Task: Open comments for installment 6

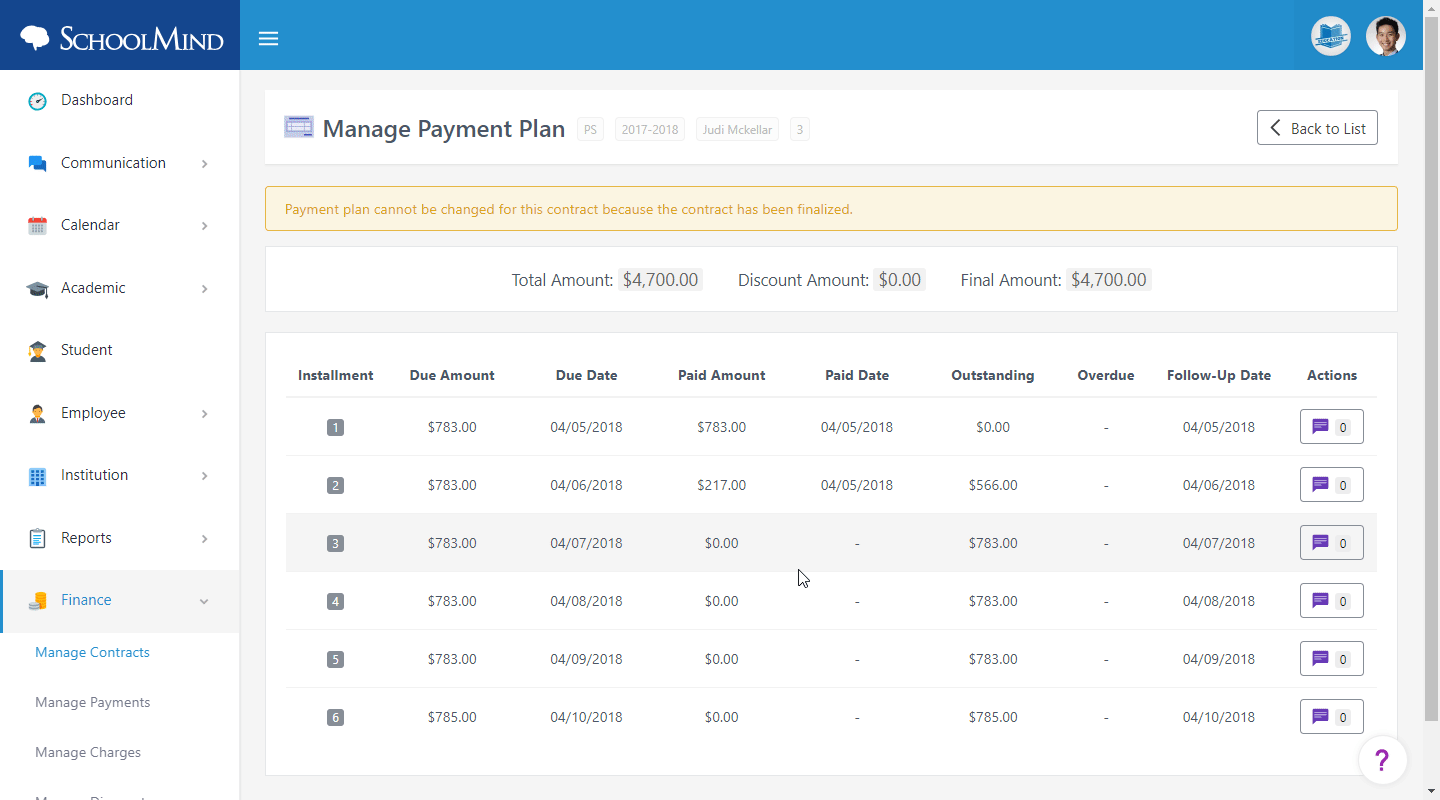Action: [1331, 717]
